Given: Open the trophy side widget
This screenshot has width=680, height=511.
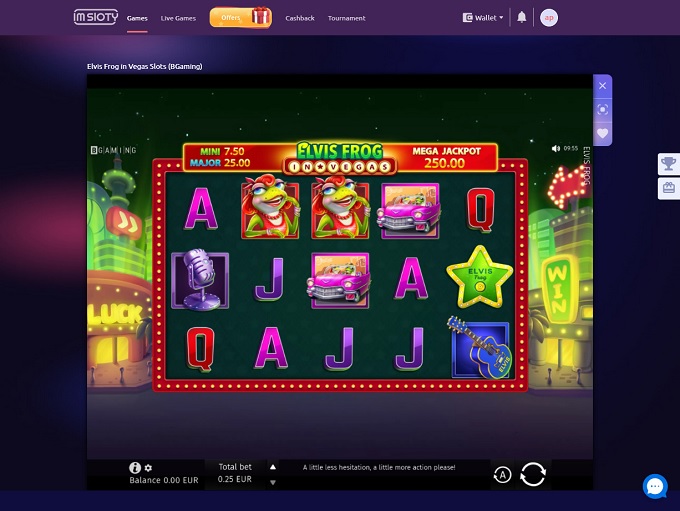Looking at the screenshot, I should point(668,164).
